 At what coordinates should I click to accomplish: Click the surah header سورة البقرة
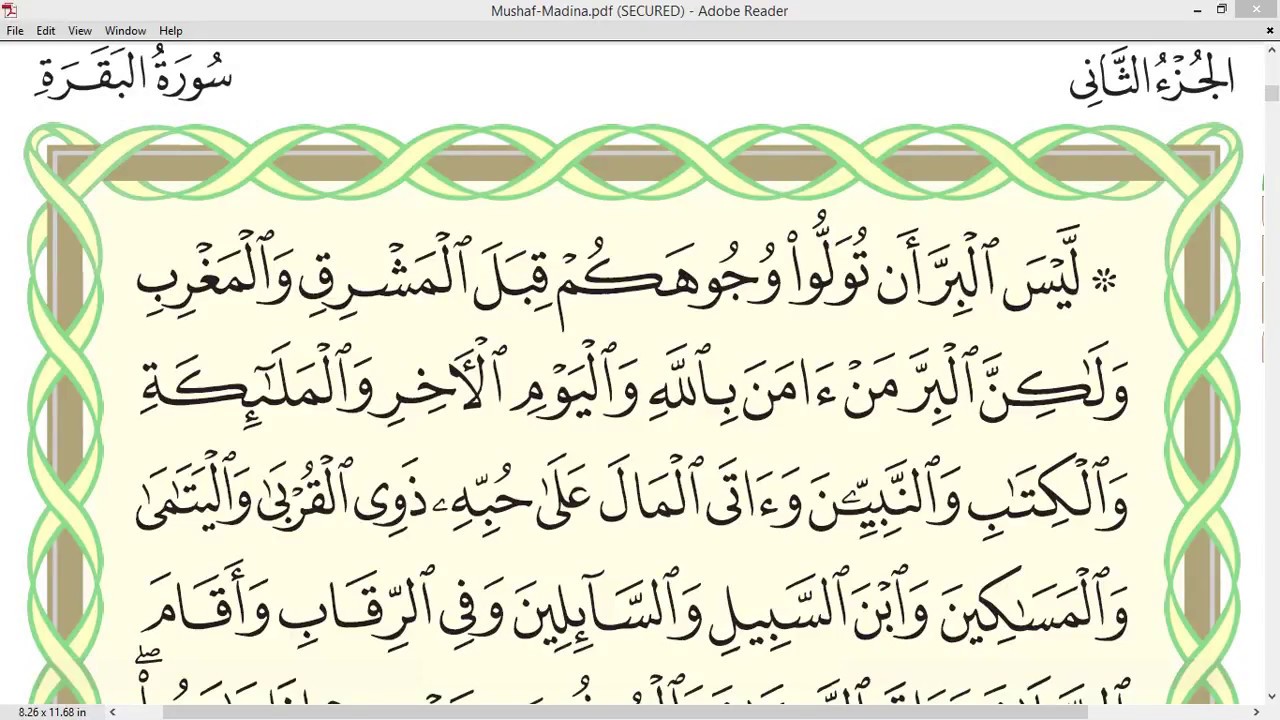[x=134, y=77]
